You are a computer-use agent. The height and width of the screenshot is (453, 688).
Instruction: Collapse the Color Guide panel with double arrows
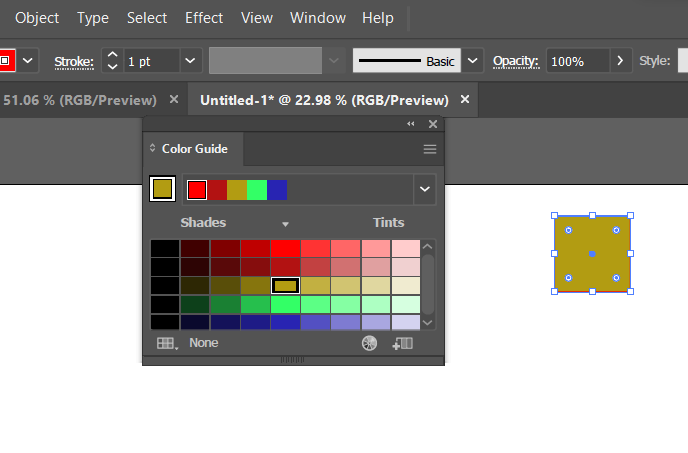click(x=411, y=124)
